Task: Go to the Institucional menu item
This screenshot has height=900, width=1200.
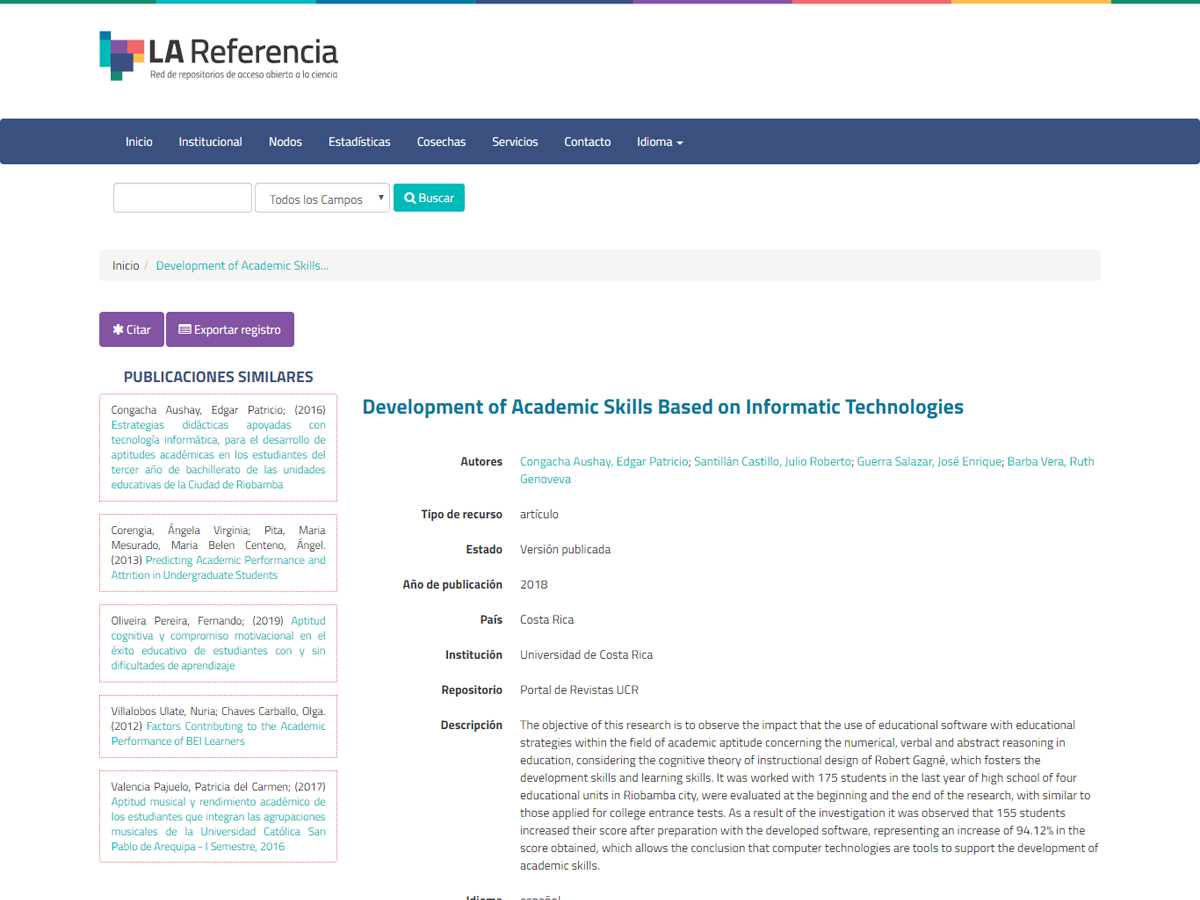Action: [210, 142]
